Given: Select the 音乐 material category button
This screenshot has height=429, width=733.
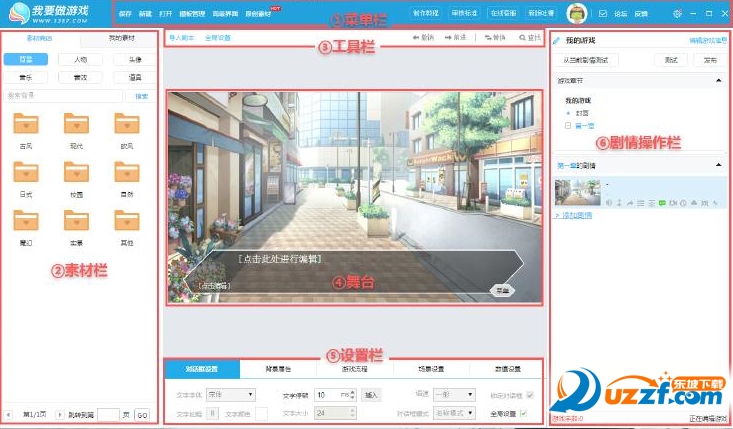Looking at the screenshot, I should [x=26, y=78].
